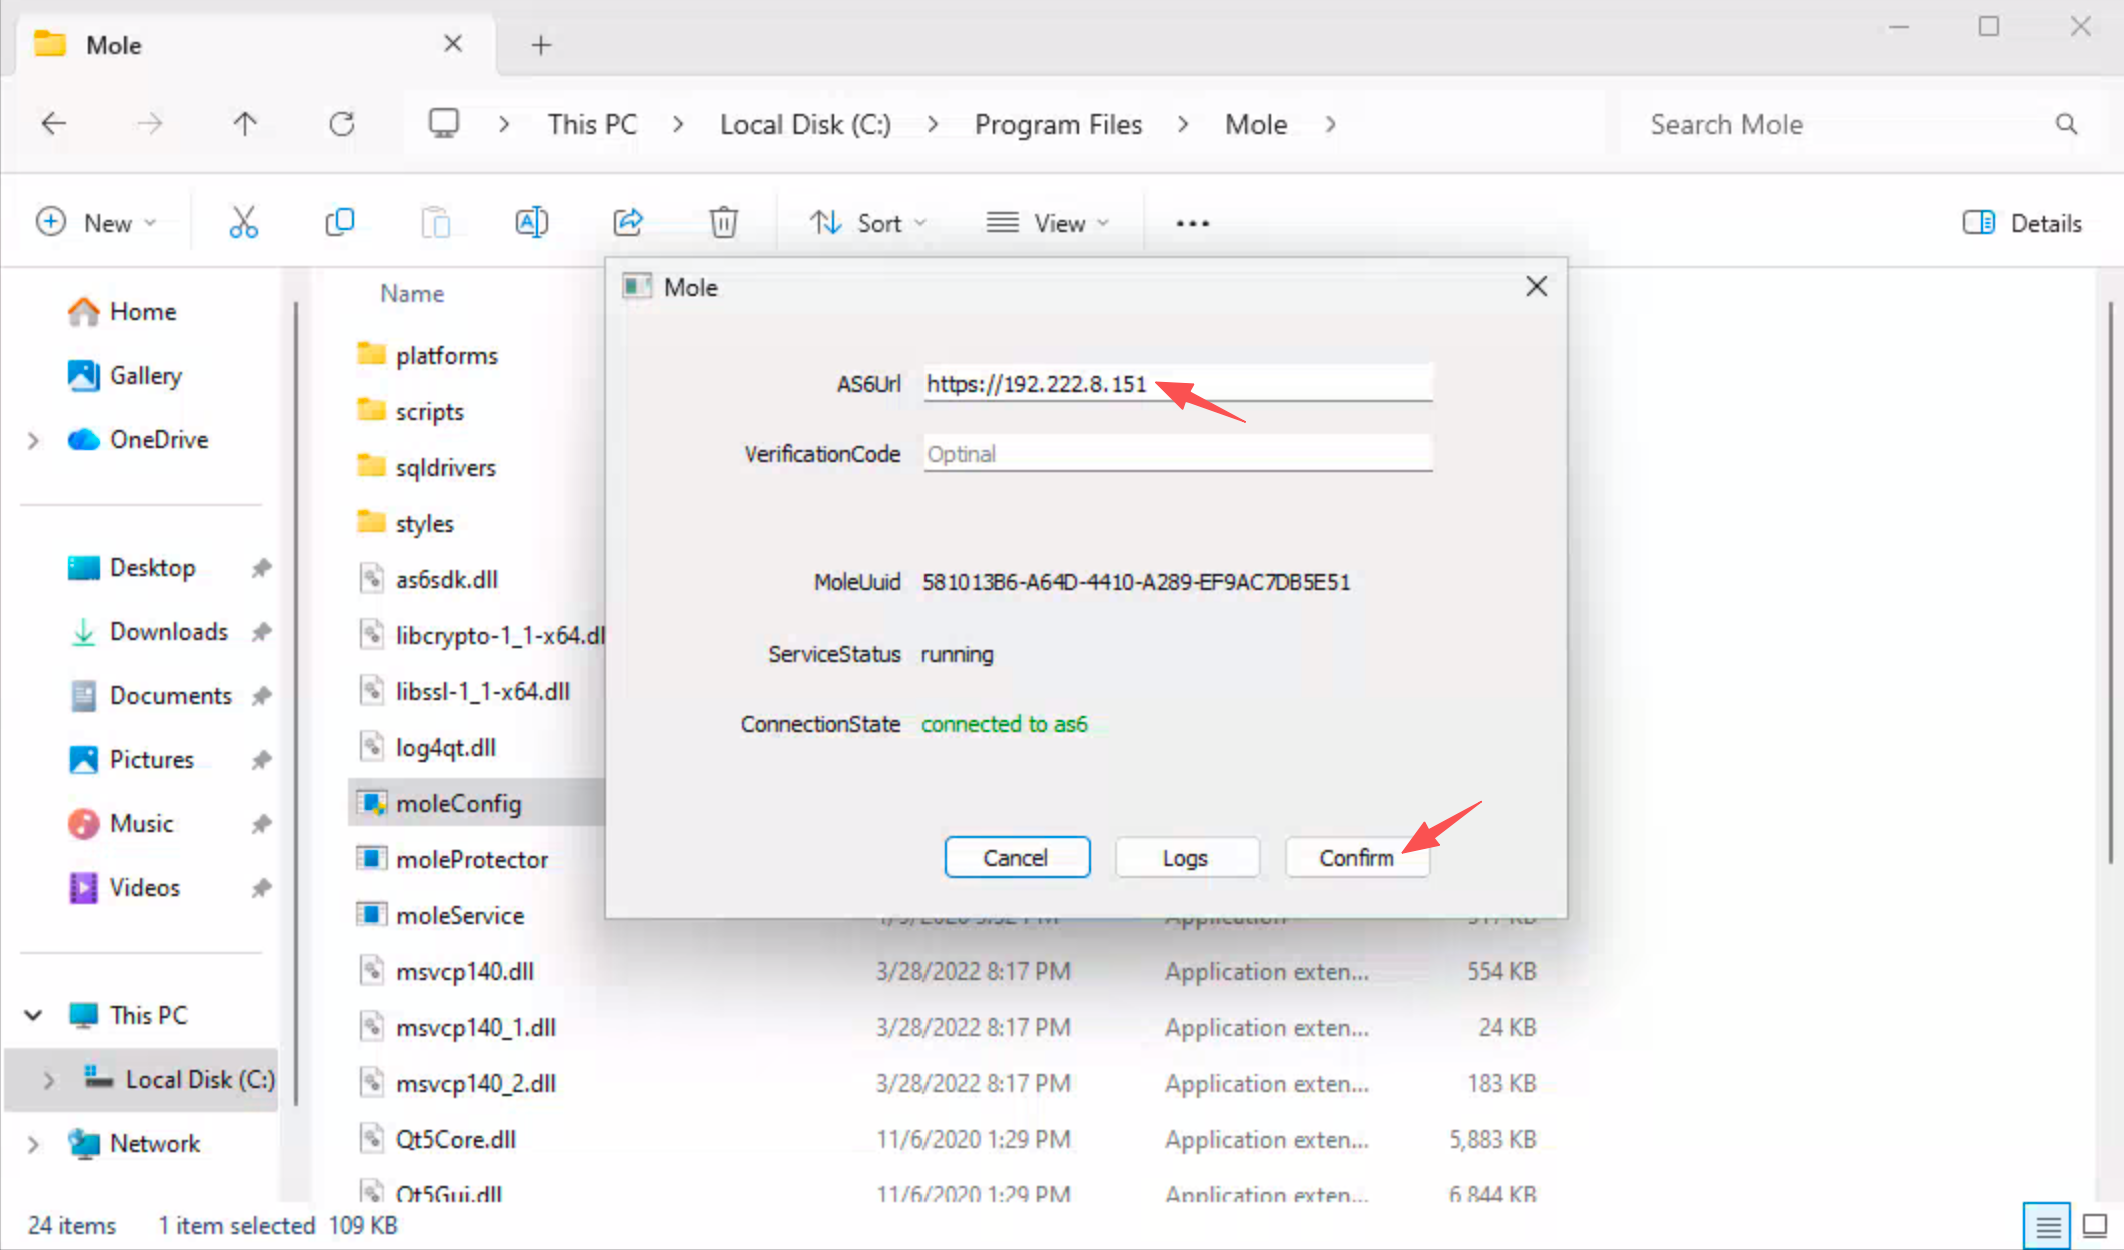The height and width of the screenshot is (1250, 2124).
Task: Switch to details list view in status bar
Action: (2047, 1225)
